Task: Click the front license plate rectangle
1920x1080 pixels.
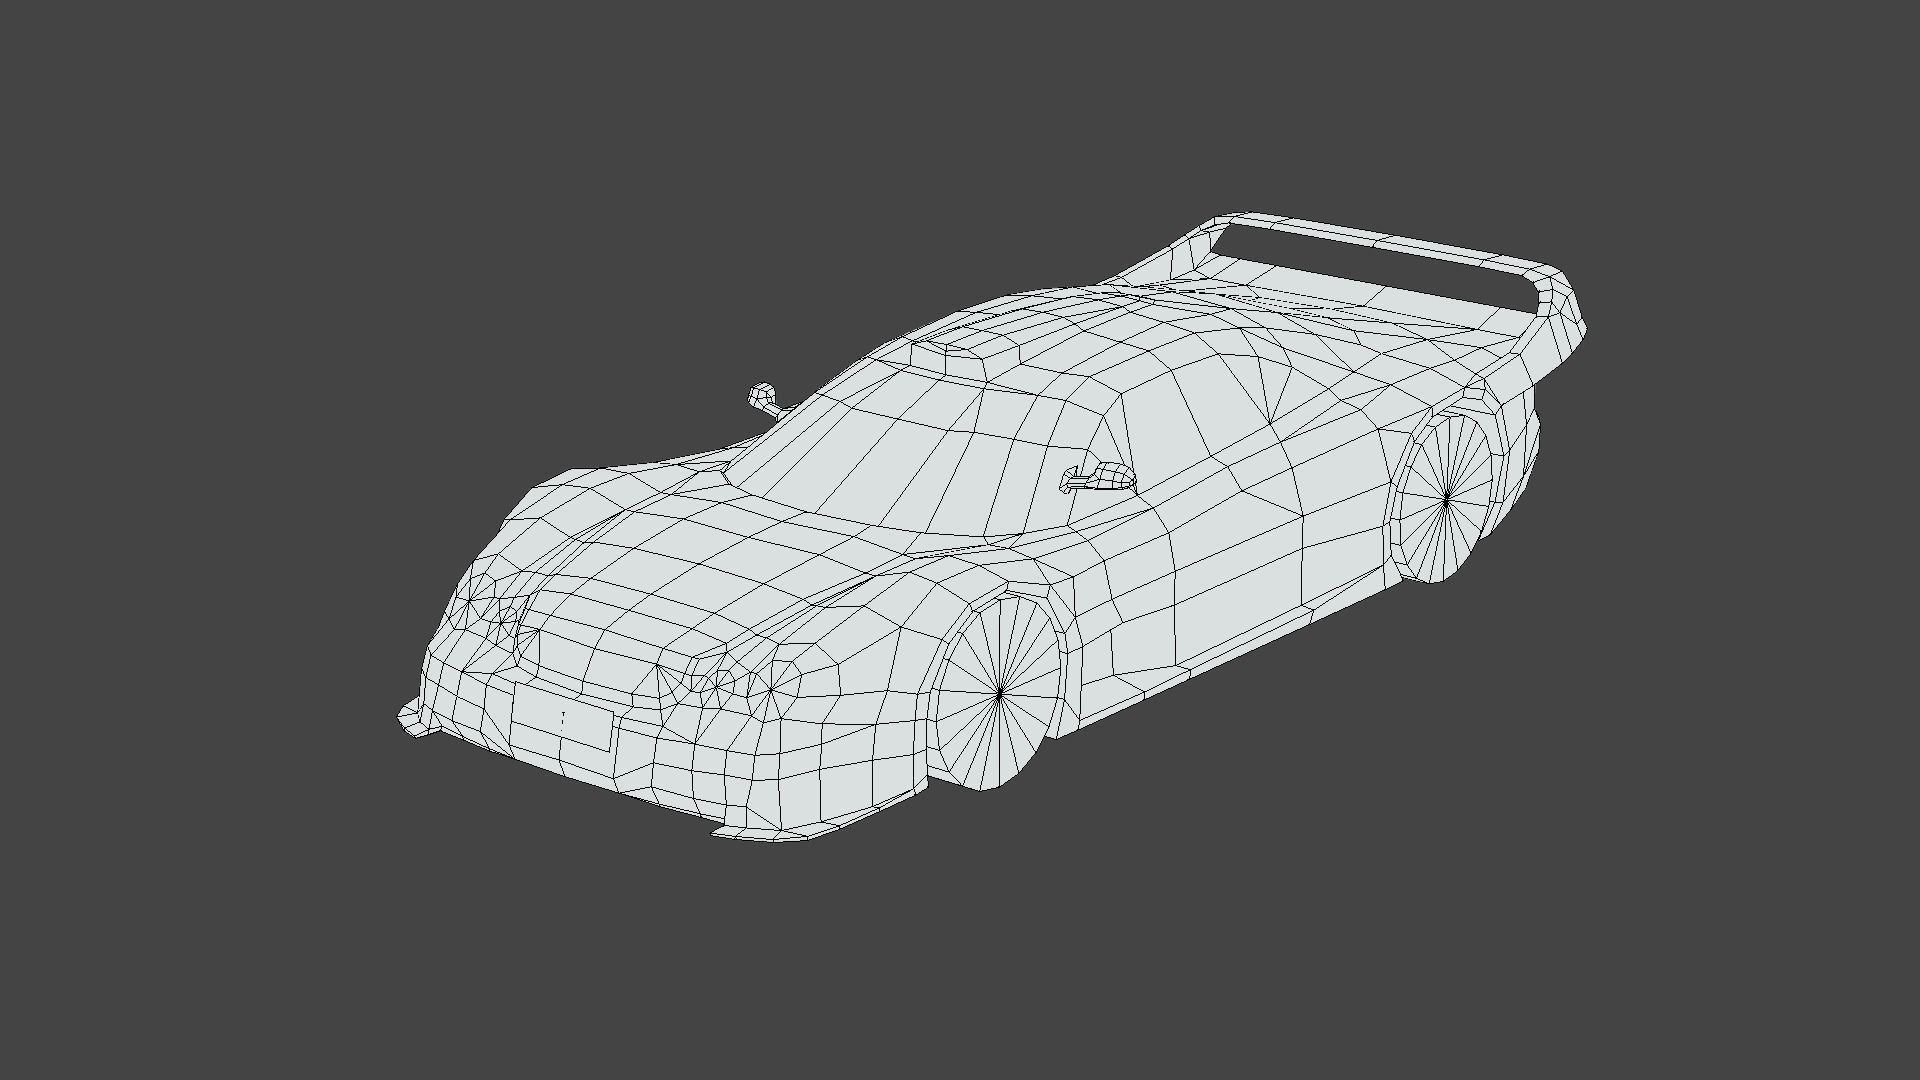Action: (x=562, y=717)
